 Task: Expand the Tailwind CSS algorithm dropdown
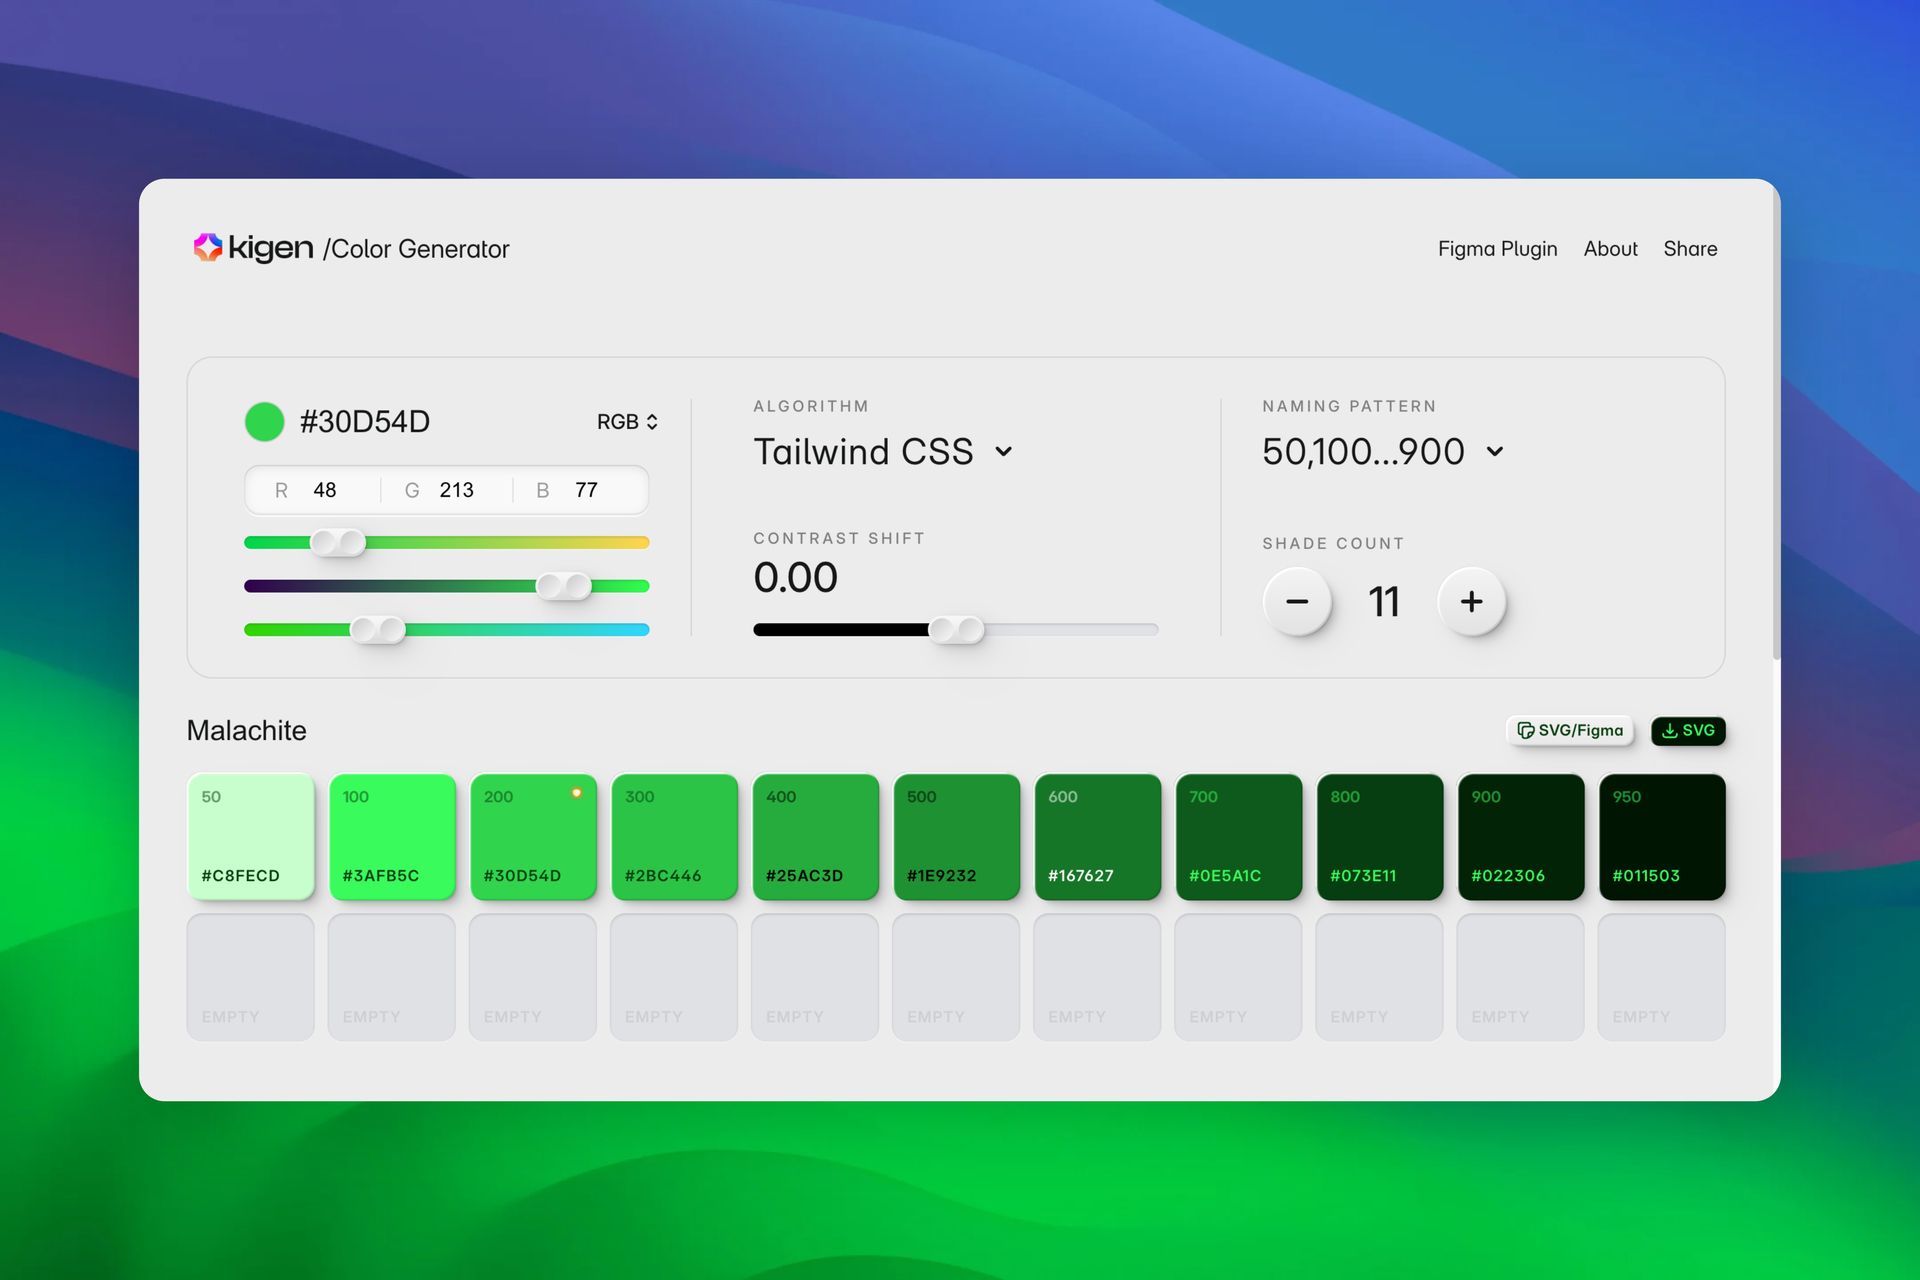(x=883, y=452)
